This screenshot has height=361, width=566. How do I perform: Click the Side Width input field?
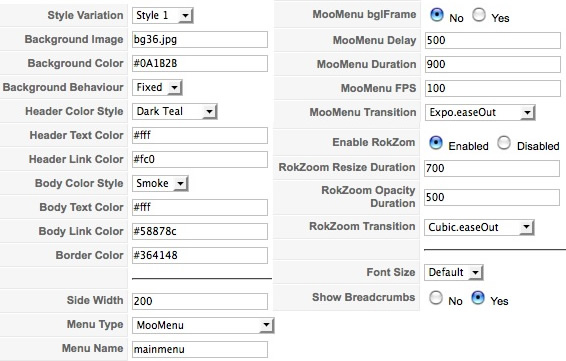[x=200, y=301]
